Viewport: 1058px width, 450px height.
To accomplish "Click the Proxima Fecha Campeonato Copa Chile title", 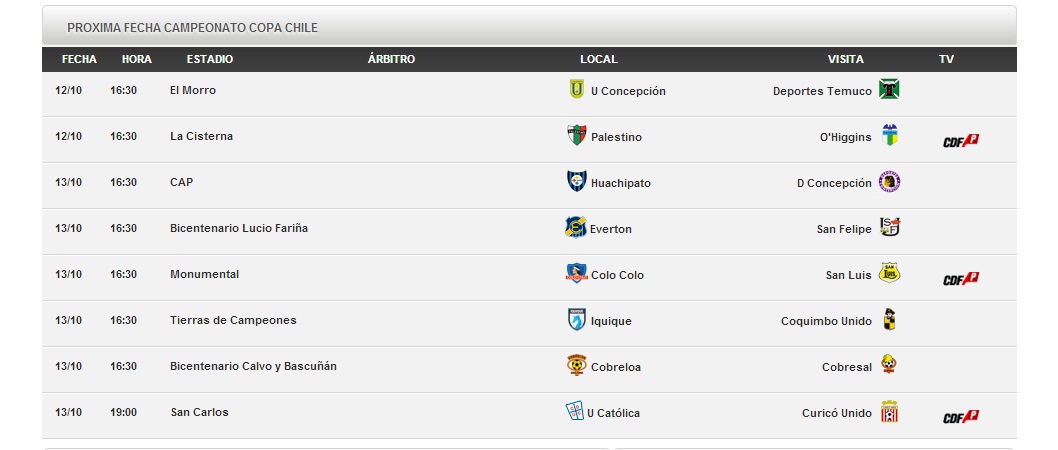I will 192,28.
